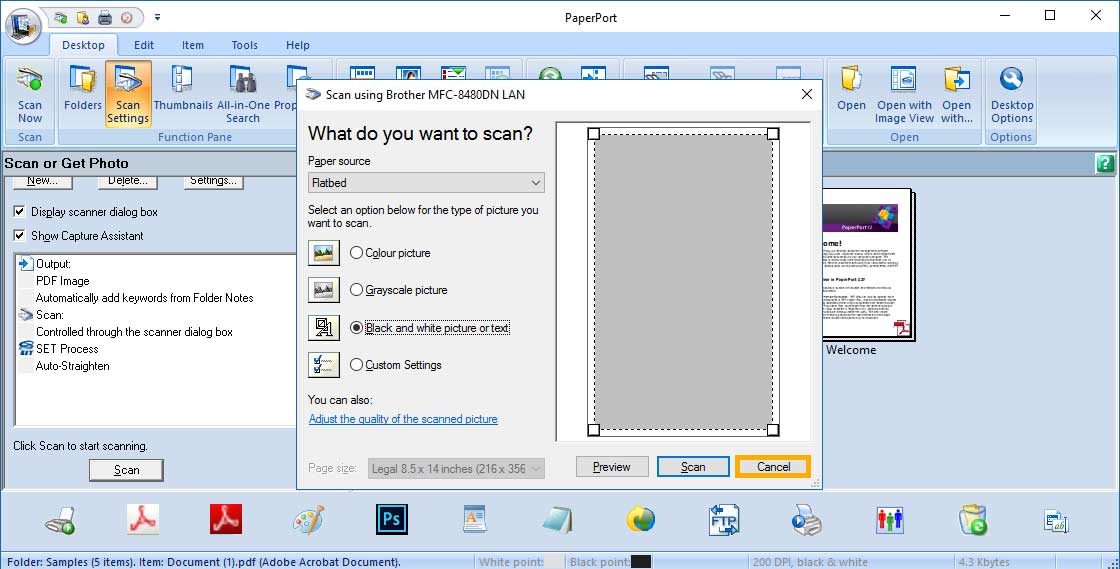1120x569 pixels.
Task: Select the Colour picture radio button
Action: click(356, 253)
